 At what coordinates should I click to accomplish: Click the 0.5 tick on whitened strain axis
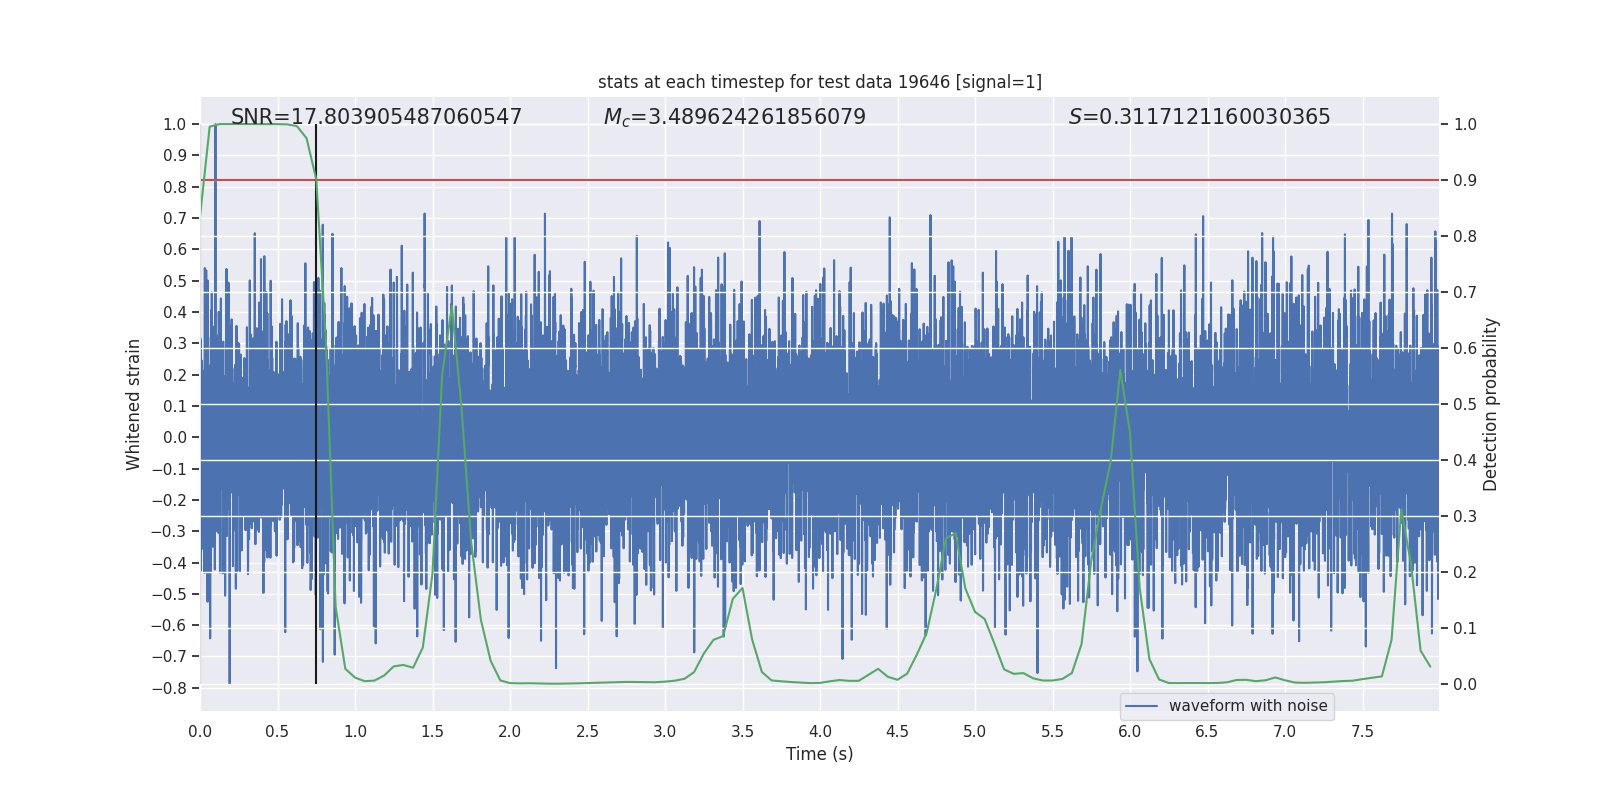[175, 281]
